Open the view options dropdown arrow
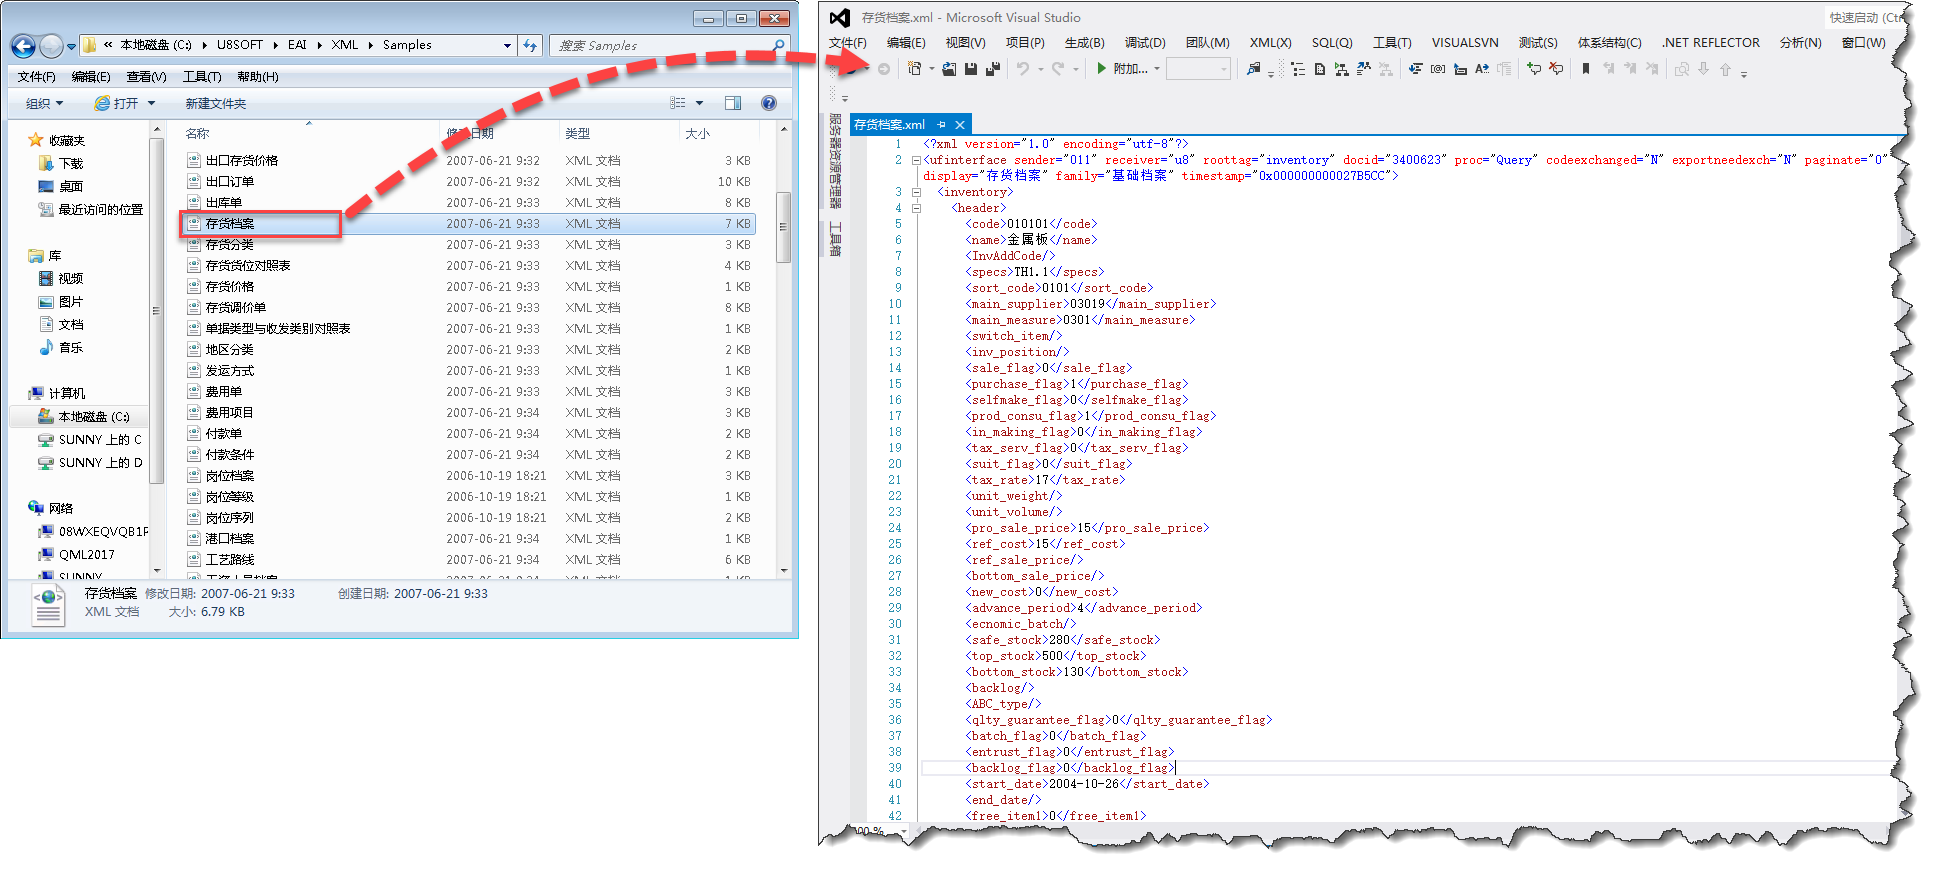Viewport: 1937px width, 870px height. [x=699, y=103]
